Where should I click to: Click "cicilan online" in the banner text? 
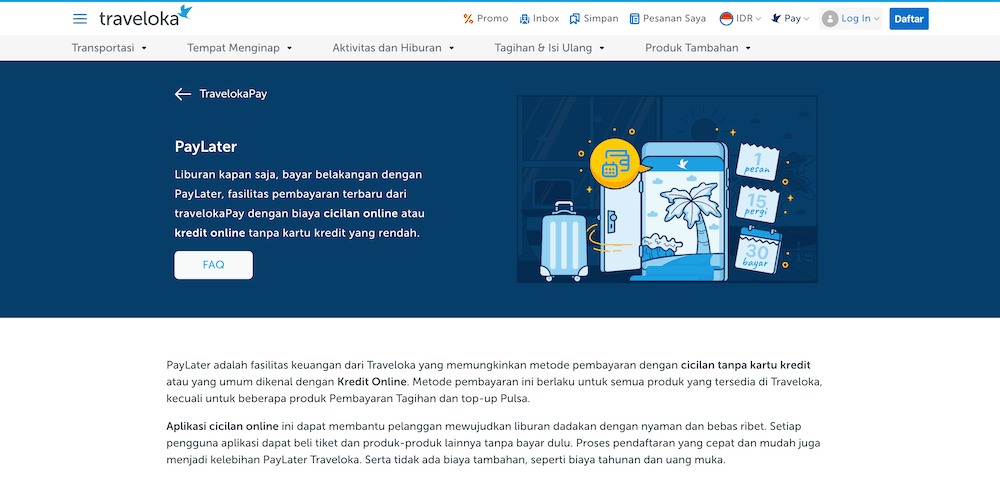point(361,213)
